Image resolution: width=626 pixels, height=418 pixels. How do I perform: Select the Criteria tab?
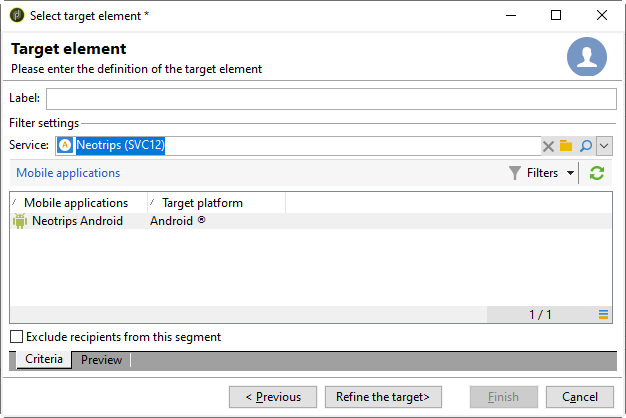click(x=43, y=360)
